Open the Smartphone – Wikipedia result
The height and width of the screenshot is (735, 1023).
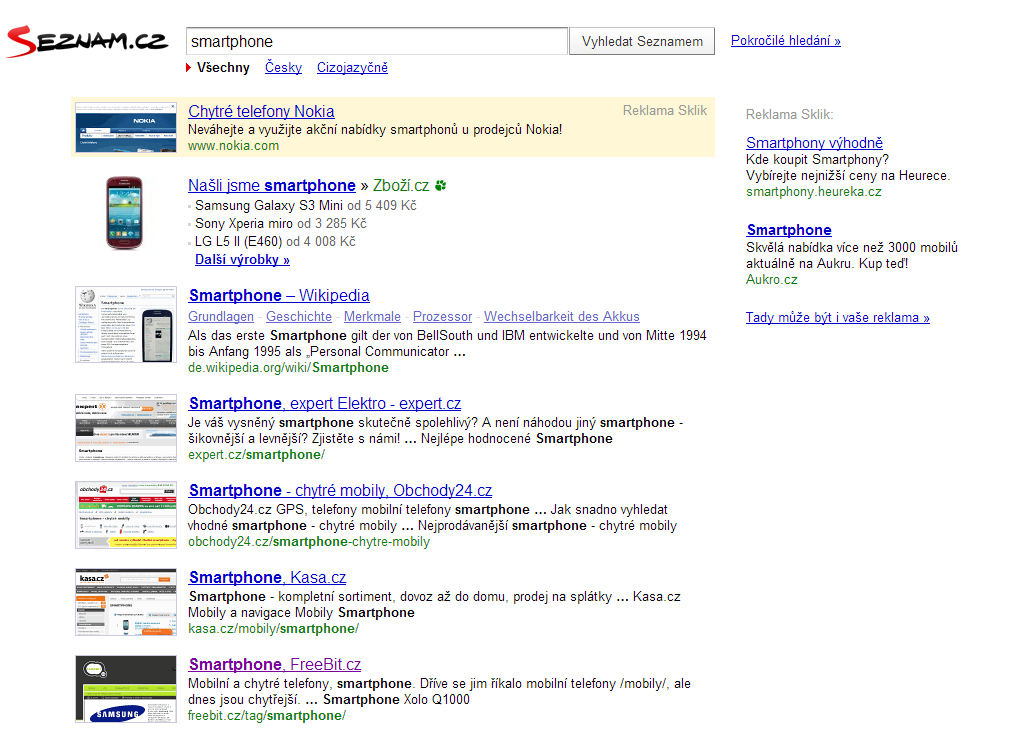pyautogui.click(x=279, y=295)
